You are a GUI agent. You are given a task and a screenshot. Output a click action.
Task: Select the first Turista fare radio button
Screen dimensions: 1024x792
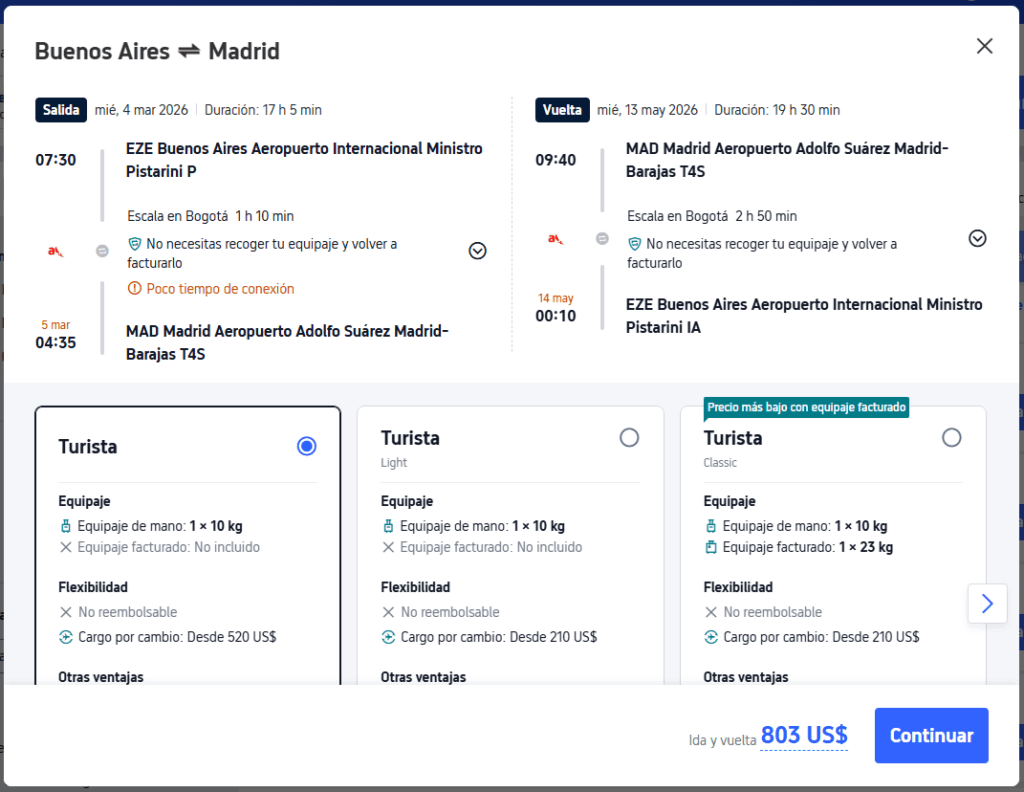[x=307, y=446]
